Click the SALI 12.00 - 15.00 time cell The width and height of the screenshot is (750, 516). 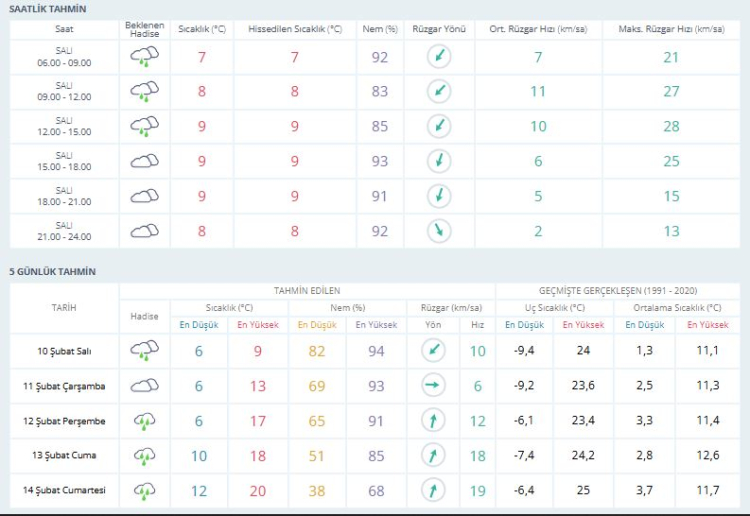(x=64, y=126)
